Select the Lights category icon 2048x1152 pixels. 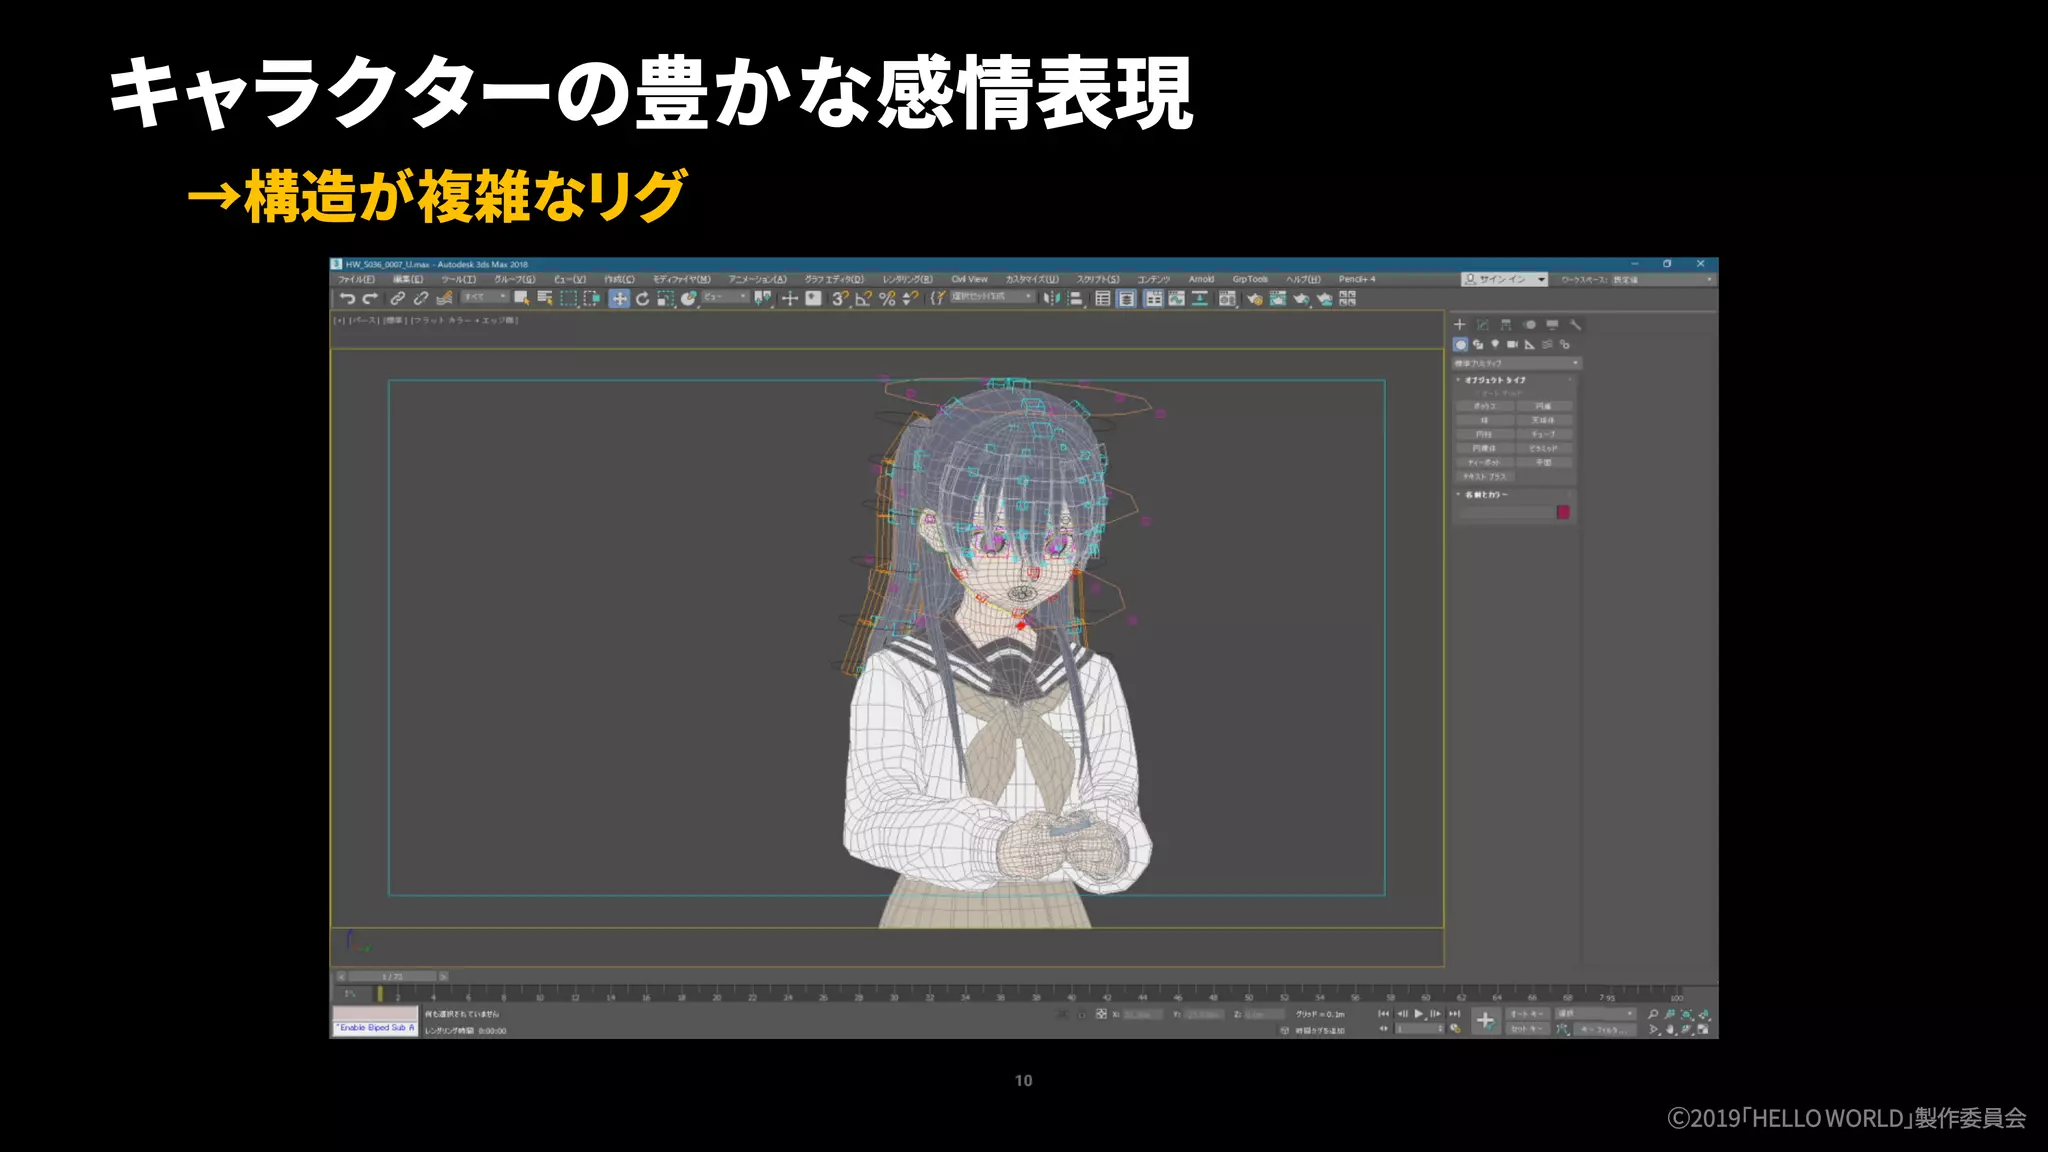[1495, 344]
